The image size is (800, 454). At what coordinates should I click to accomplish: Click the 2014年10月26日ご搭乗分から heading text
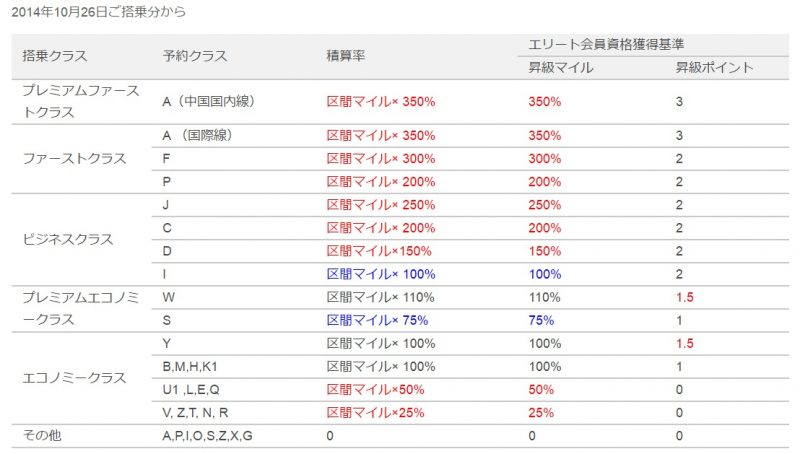point(98,12)
